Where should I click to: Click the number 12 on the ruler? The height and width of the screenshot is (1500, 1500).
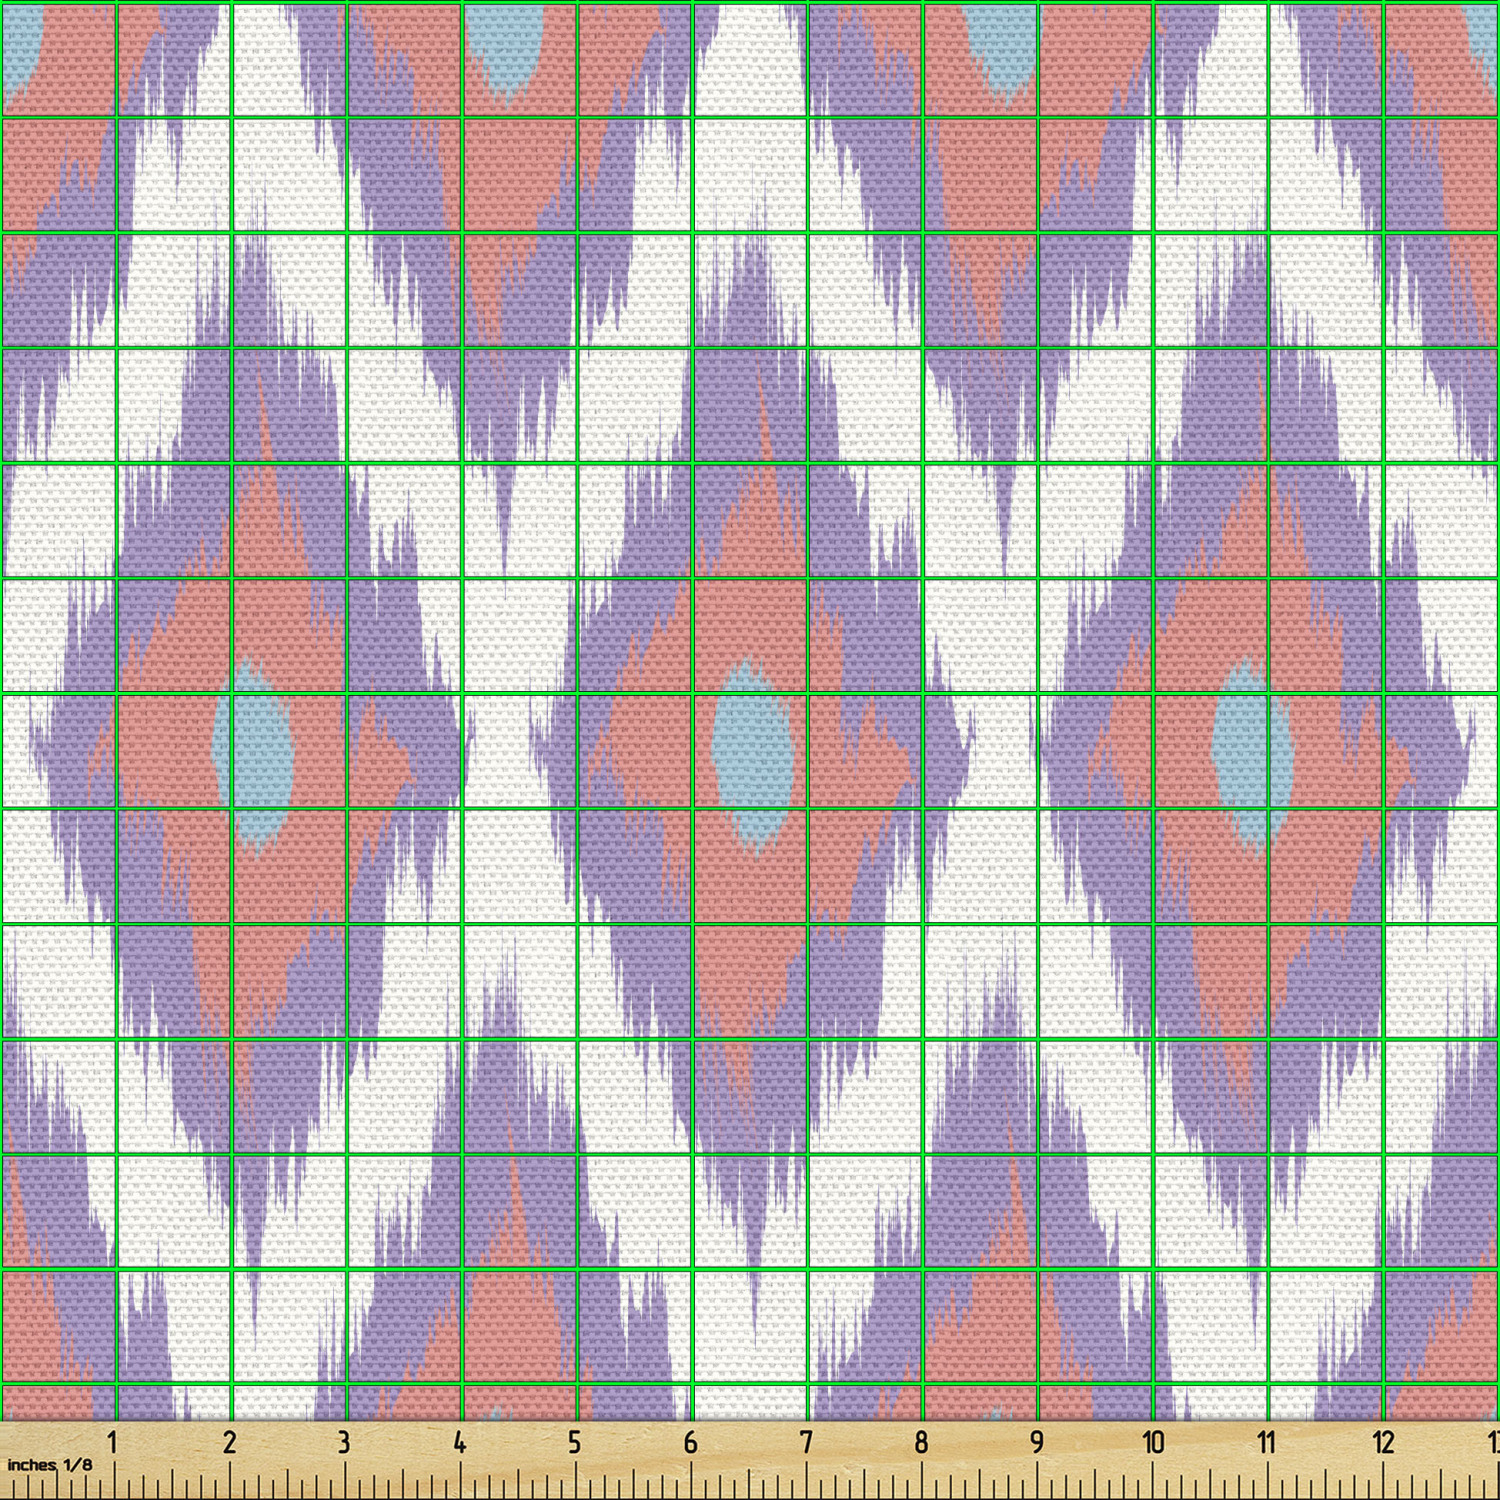coord(1383,1443)
